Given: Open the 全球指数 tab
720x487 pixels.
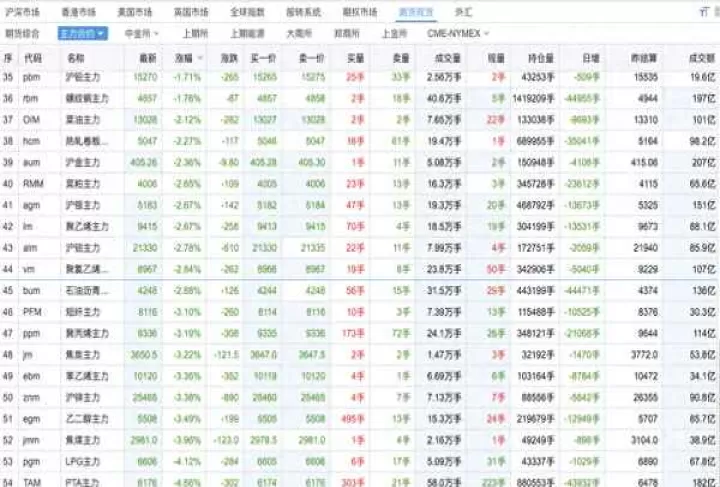Looking at the screenshot, I should coord(247,12).
